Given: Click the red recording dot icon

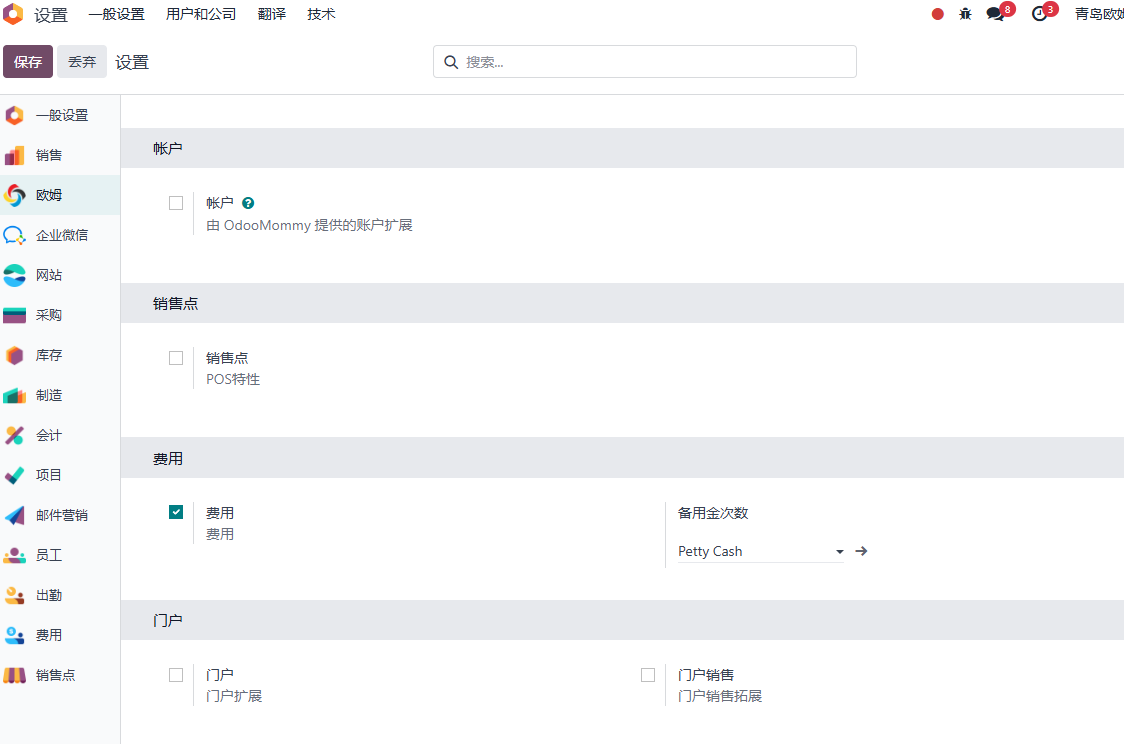Looking at the screenshot, I should point(937,14).
